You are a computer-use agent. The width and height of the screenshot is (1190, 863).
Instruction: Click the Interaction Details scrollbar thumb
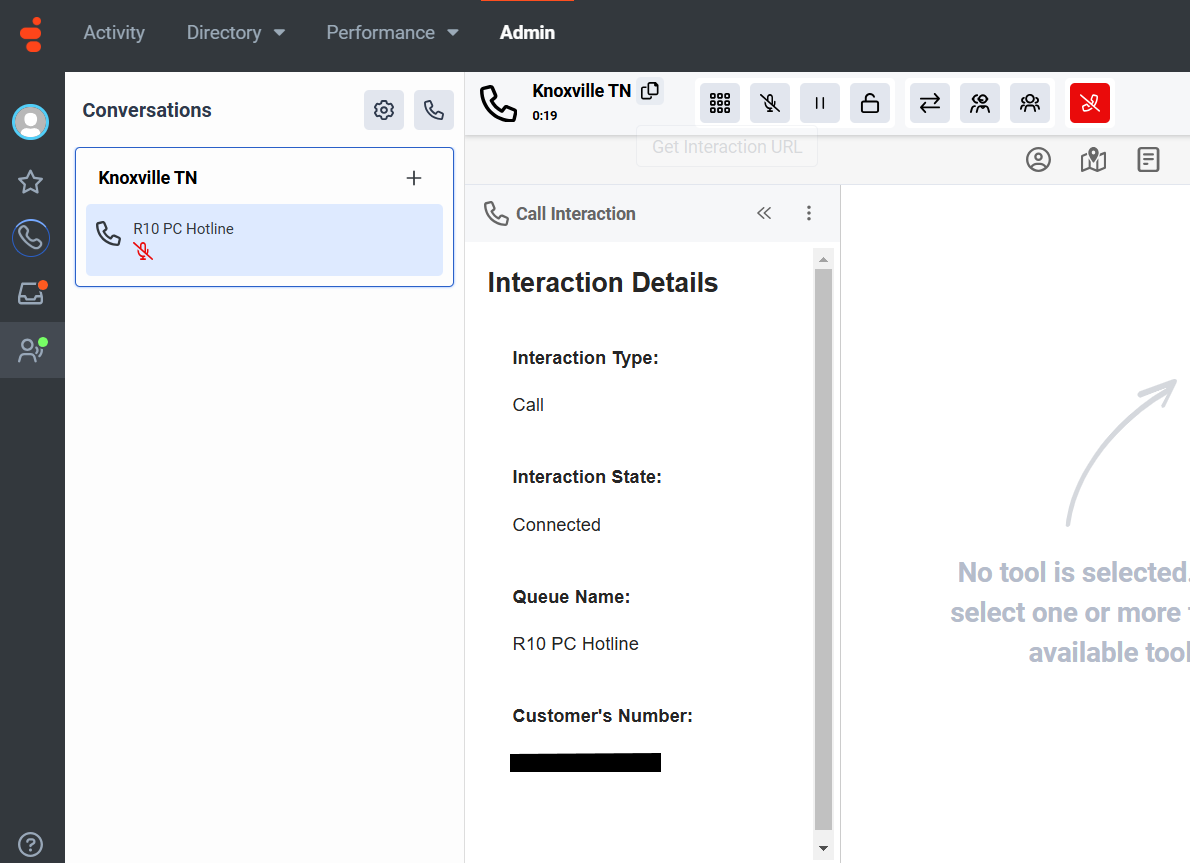pos(823,550)
